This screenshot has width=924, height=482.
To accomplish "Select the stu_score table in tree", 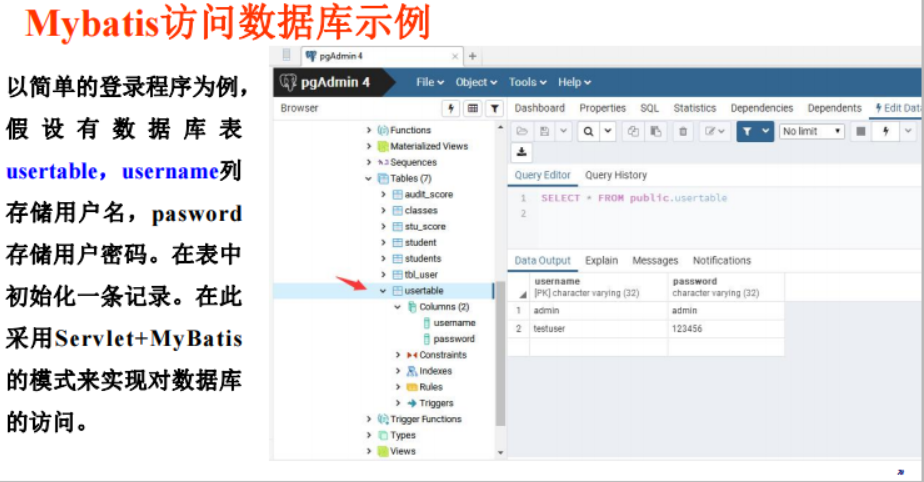I will point(424,226).
